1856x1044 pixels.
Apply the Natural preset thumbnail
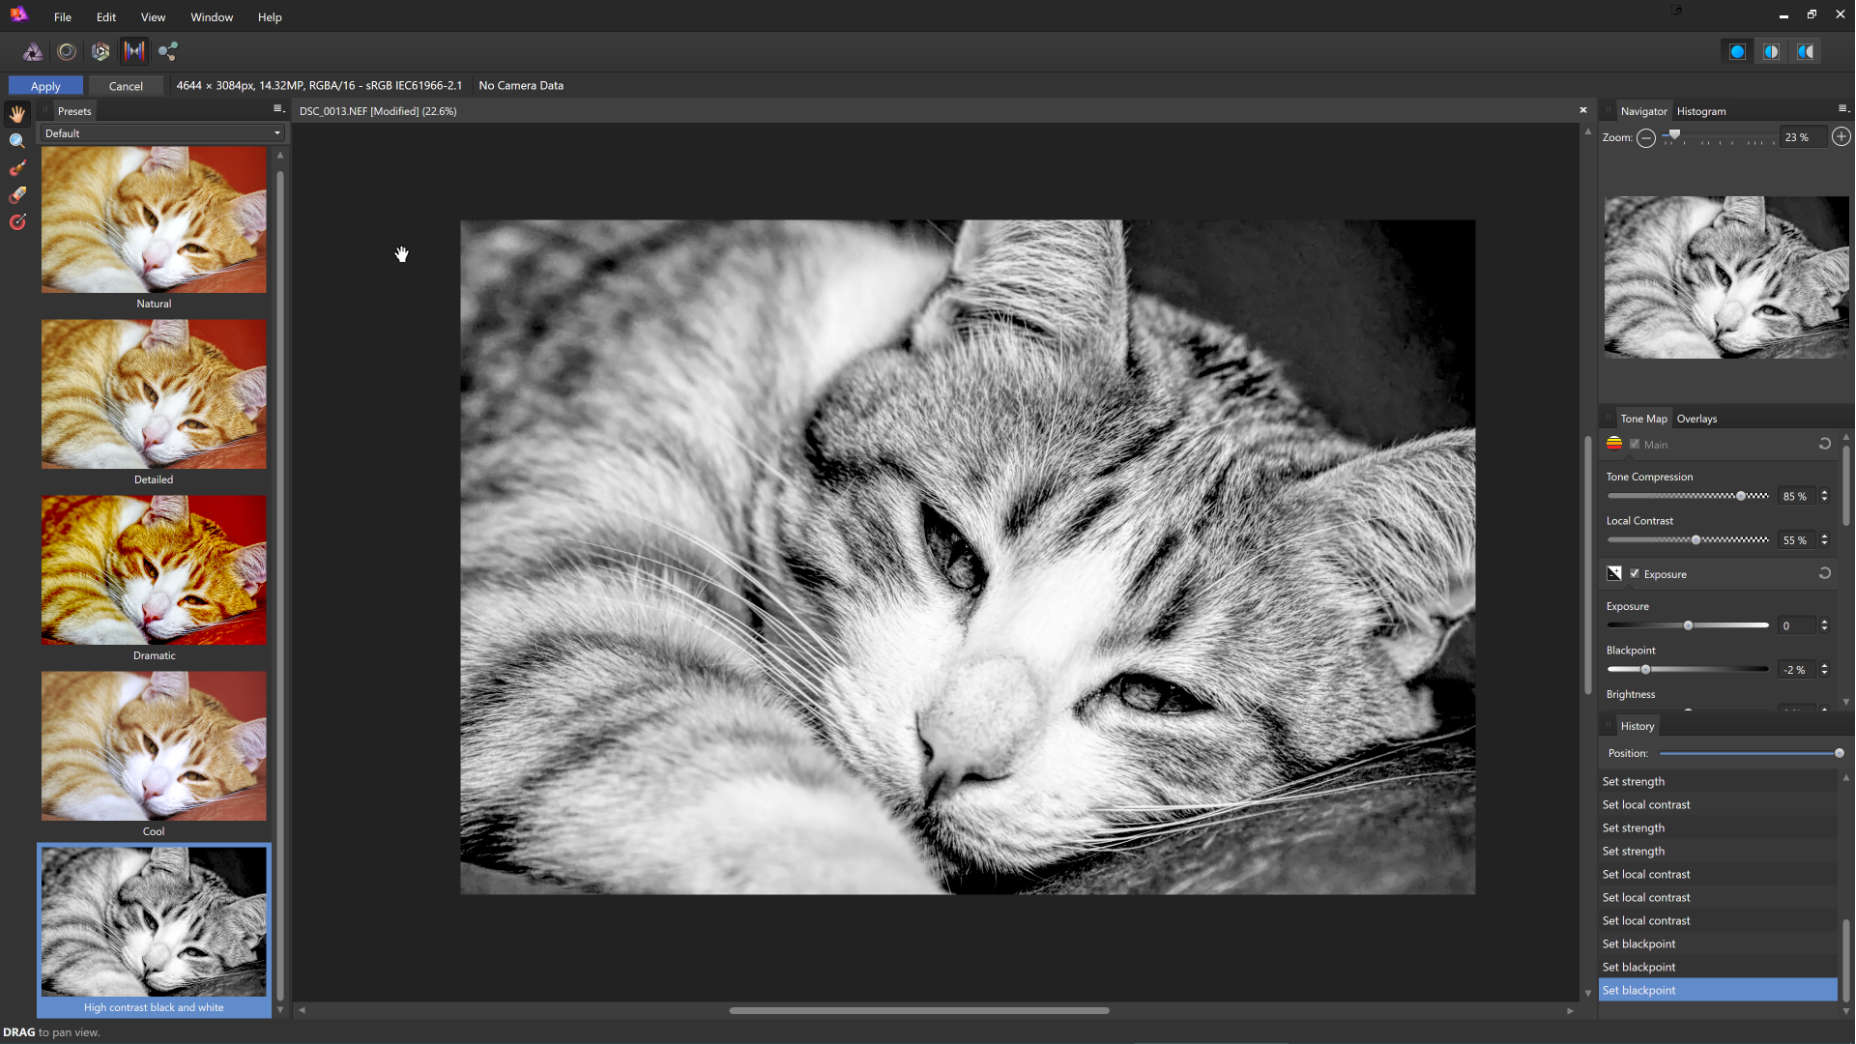[x=154, y=220]
